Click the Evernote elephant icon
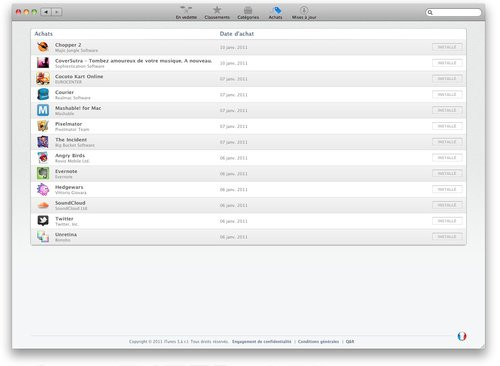 43,173
